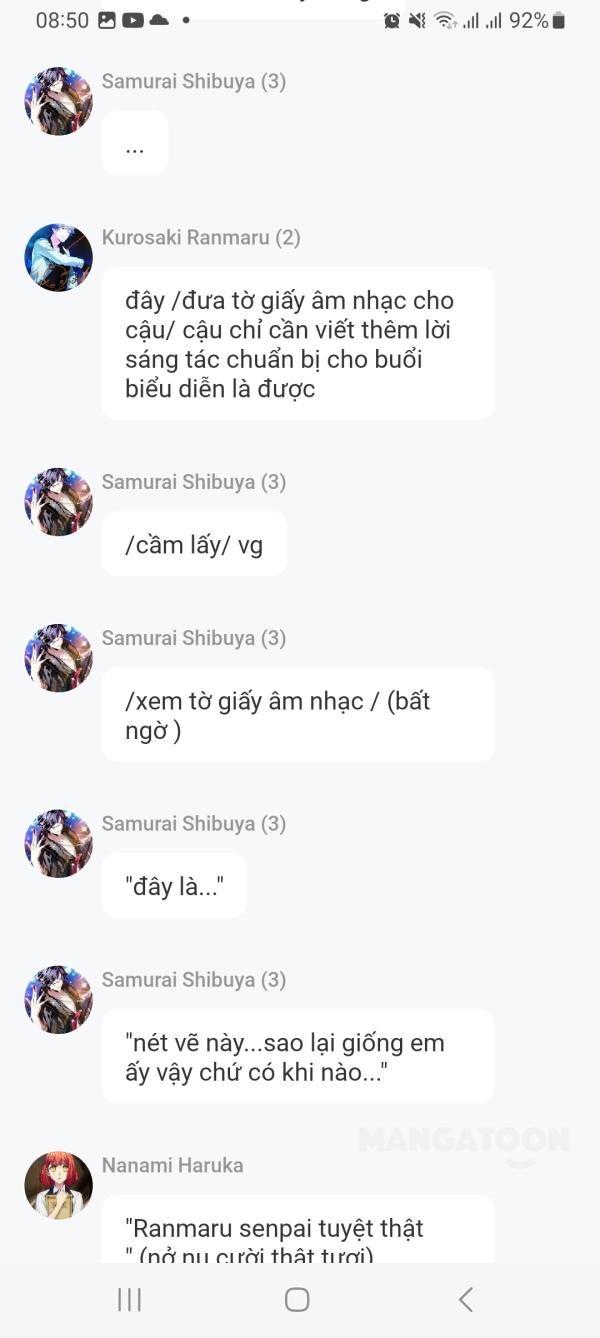Viewport: 600px width, 1338px height.
Task: Tap the Nanami Haruka name label
Action: 172,1165
